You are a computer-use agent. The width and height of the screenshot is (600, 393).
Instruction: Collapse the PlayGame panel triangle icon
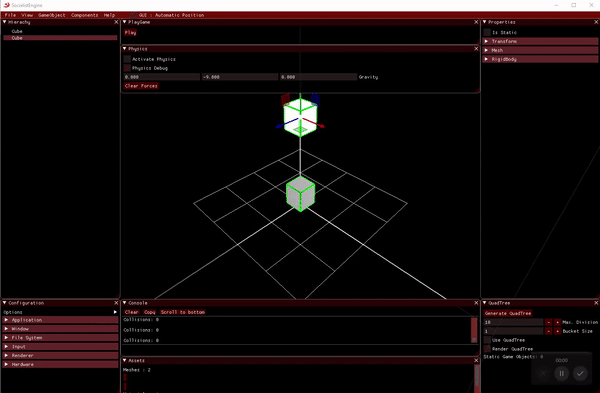tap(125, 22)
